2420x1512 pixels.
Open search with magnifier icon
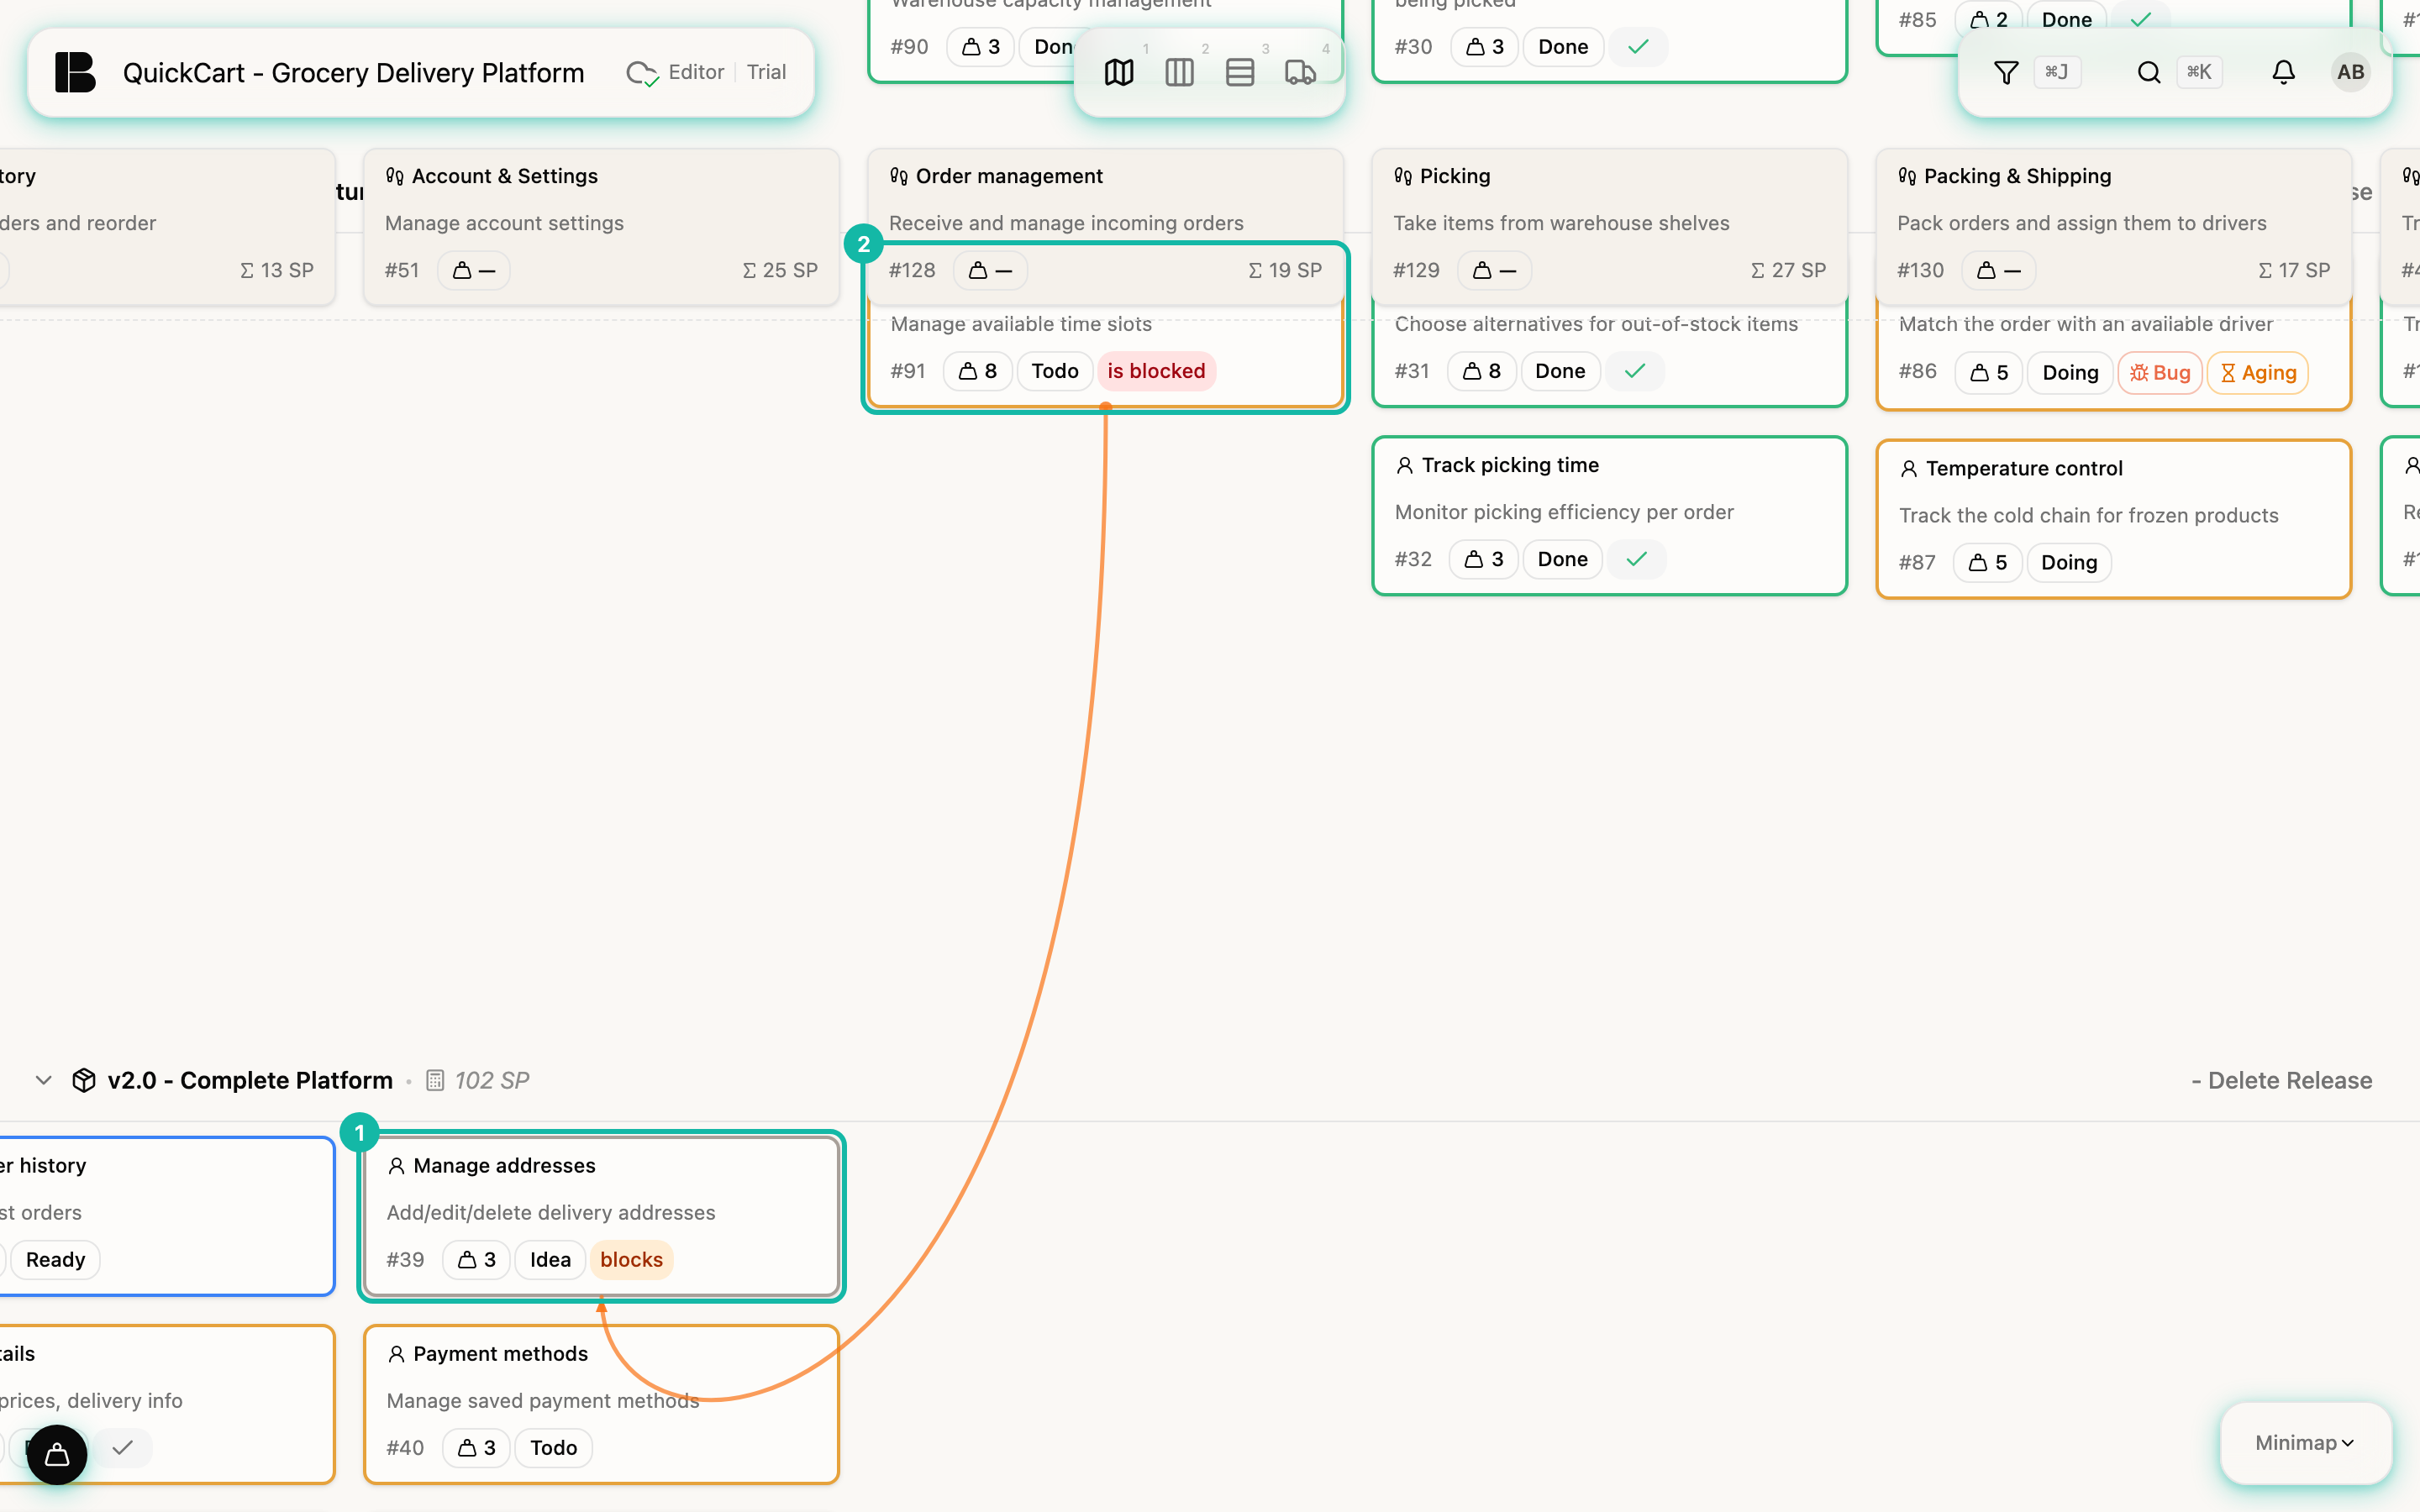[2149, 72]
